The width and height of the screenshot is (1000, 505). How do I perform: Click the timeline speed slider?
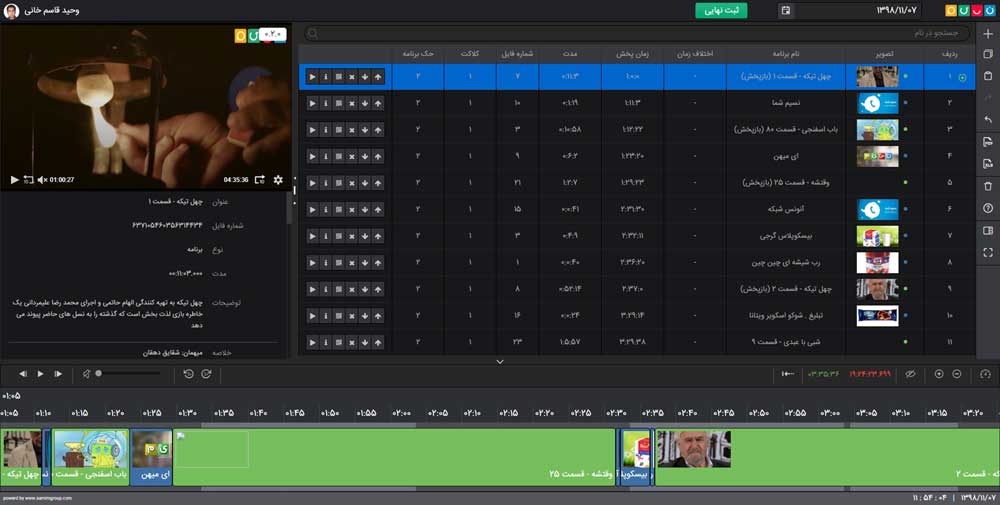pos(128,374)
